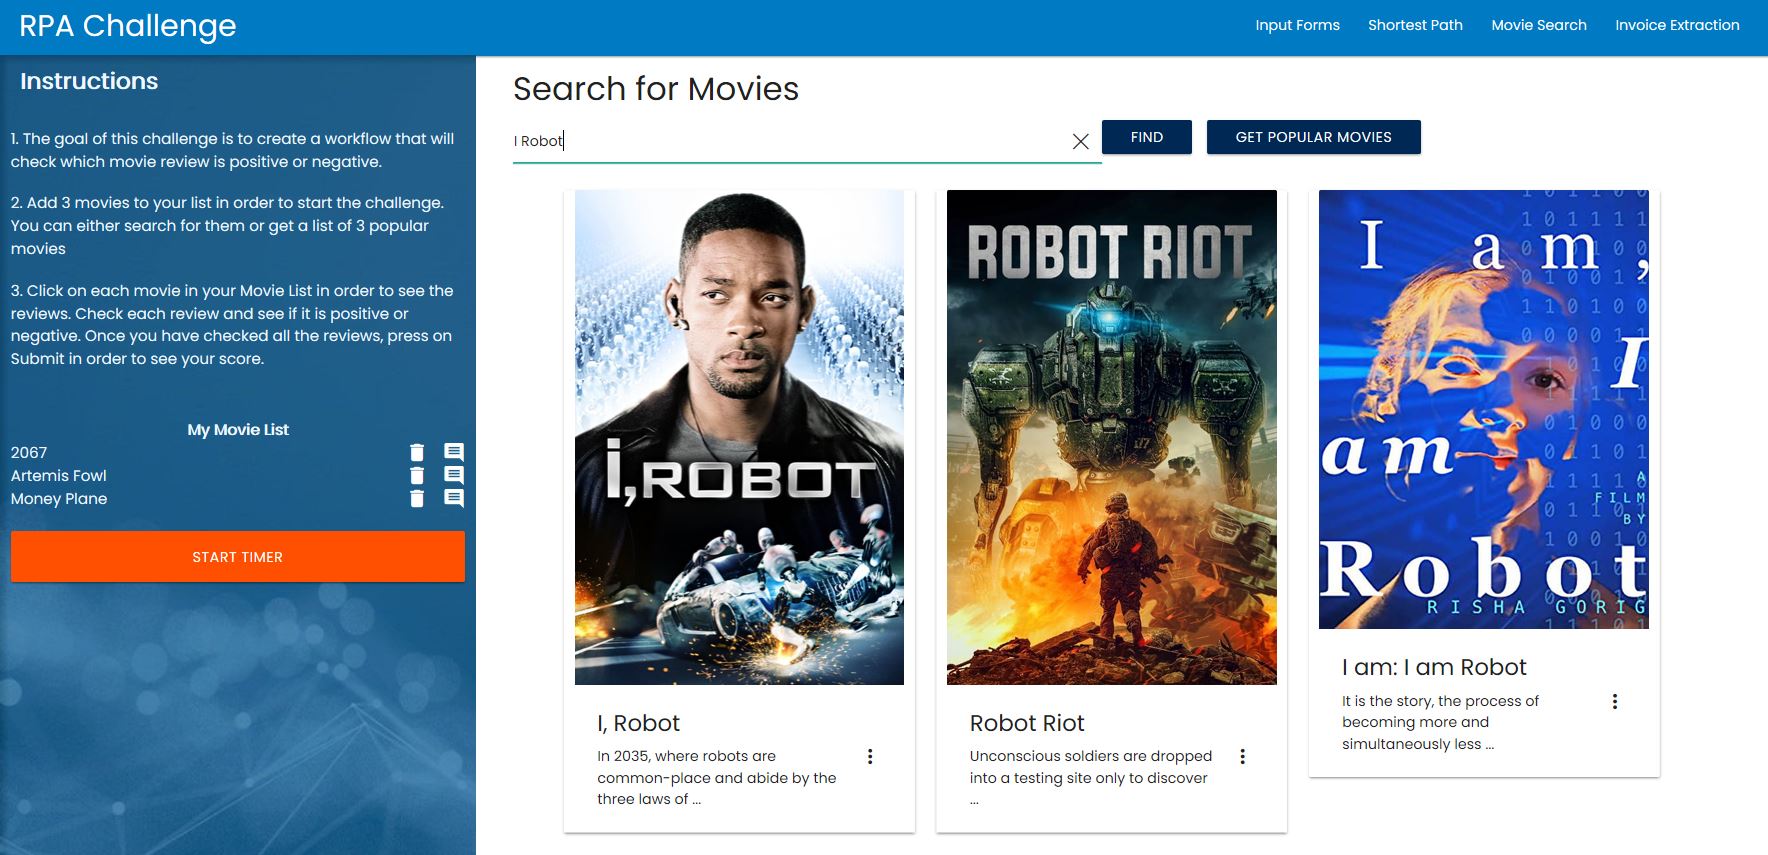Image resolution: width=1768 pixels, height=855 pixels.
Task: Go to the Input Forms page
Action: pyautogui.click(x=1297, y=25)
